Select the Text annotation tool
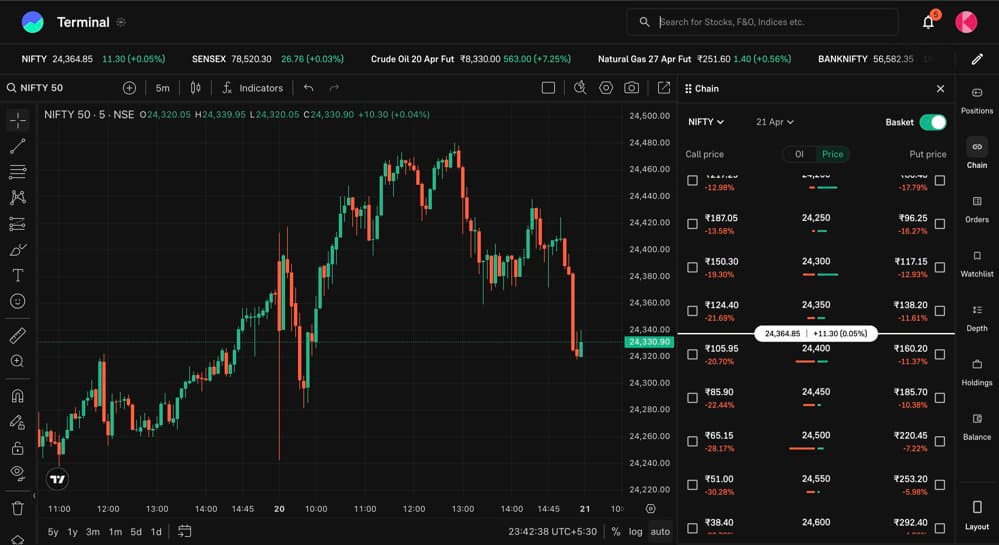Image resolution: width=999 pixels, height=545 pixels. click(17, 275)
